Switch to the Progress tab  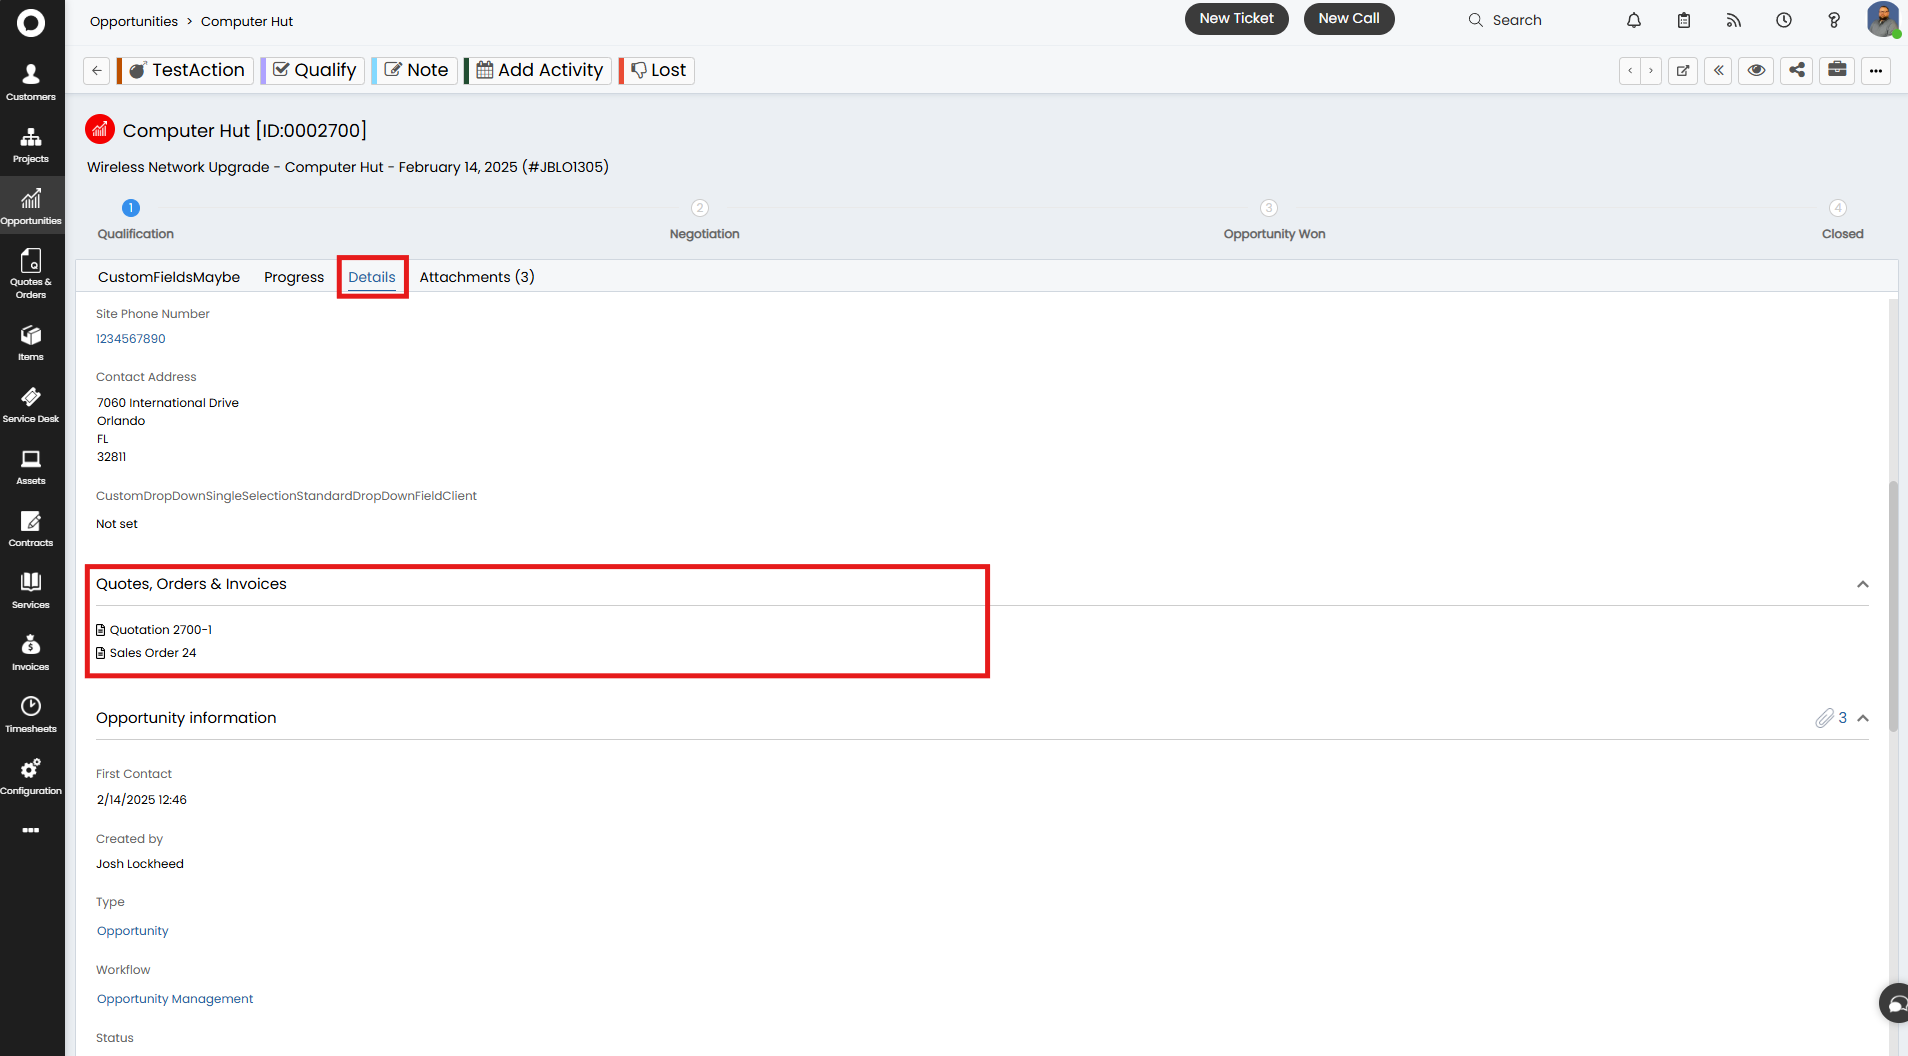coord(294,277)
